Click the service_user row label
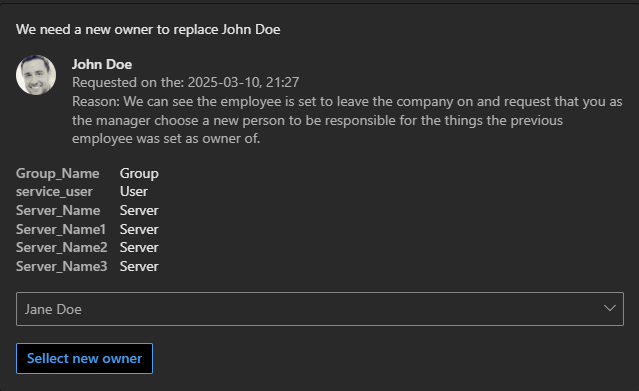Image resolution: width=639 pixels, height=391 pixels. [x=54, y=192]
